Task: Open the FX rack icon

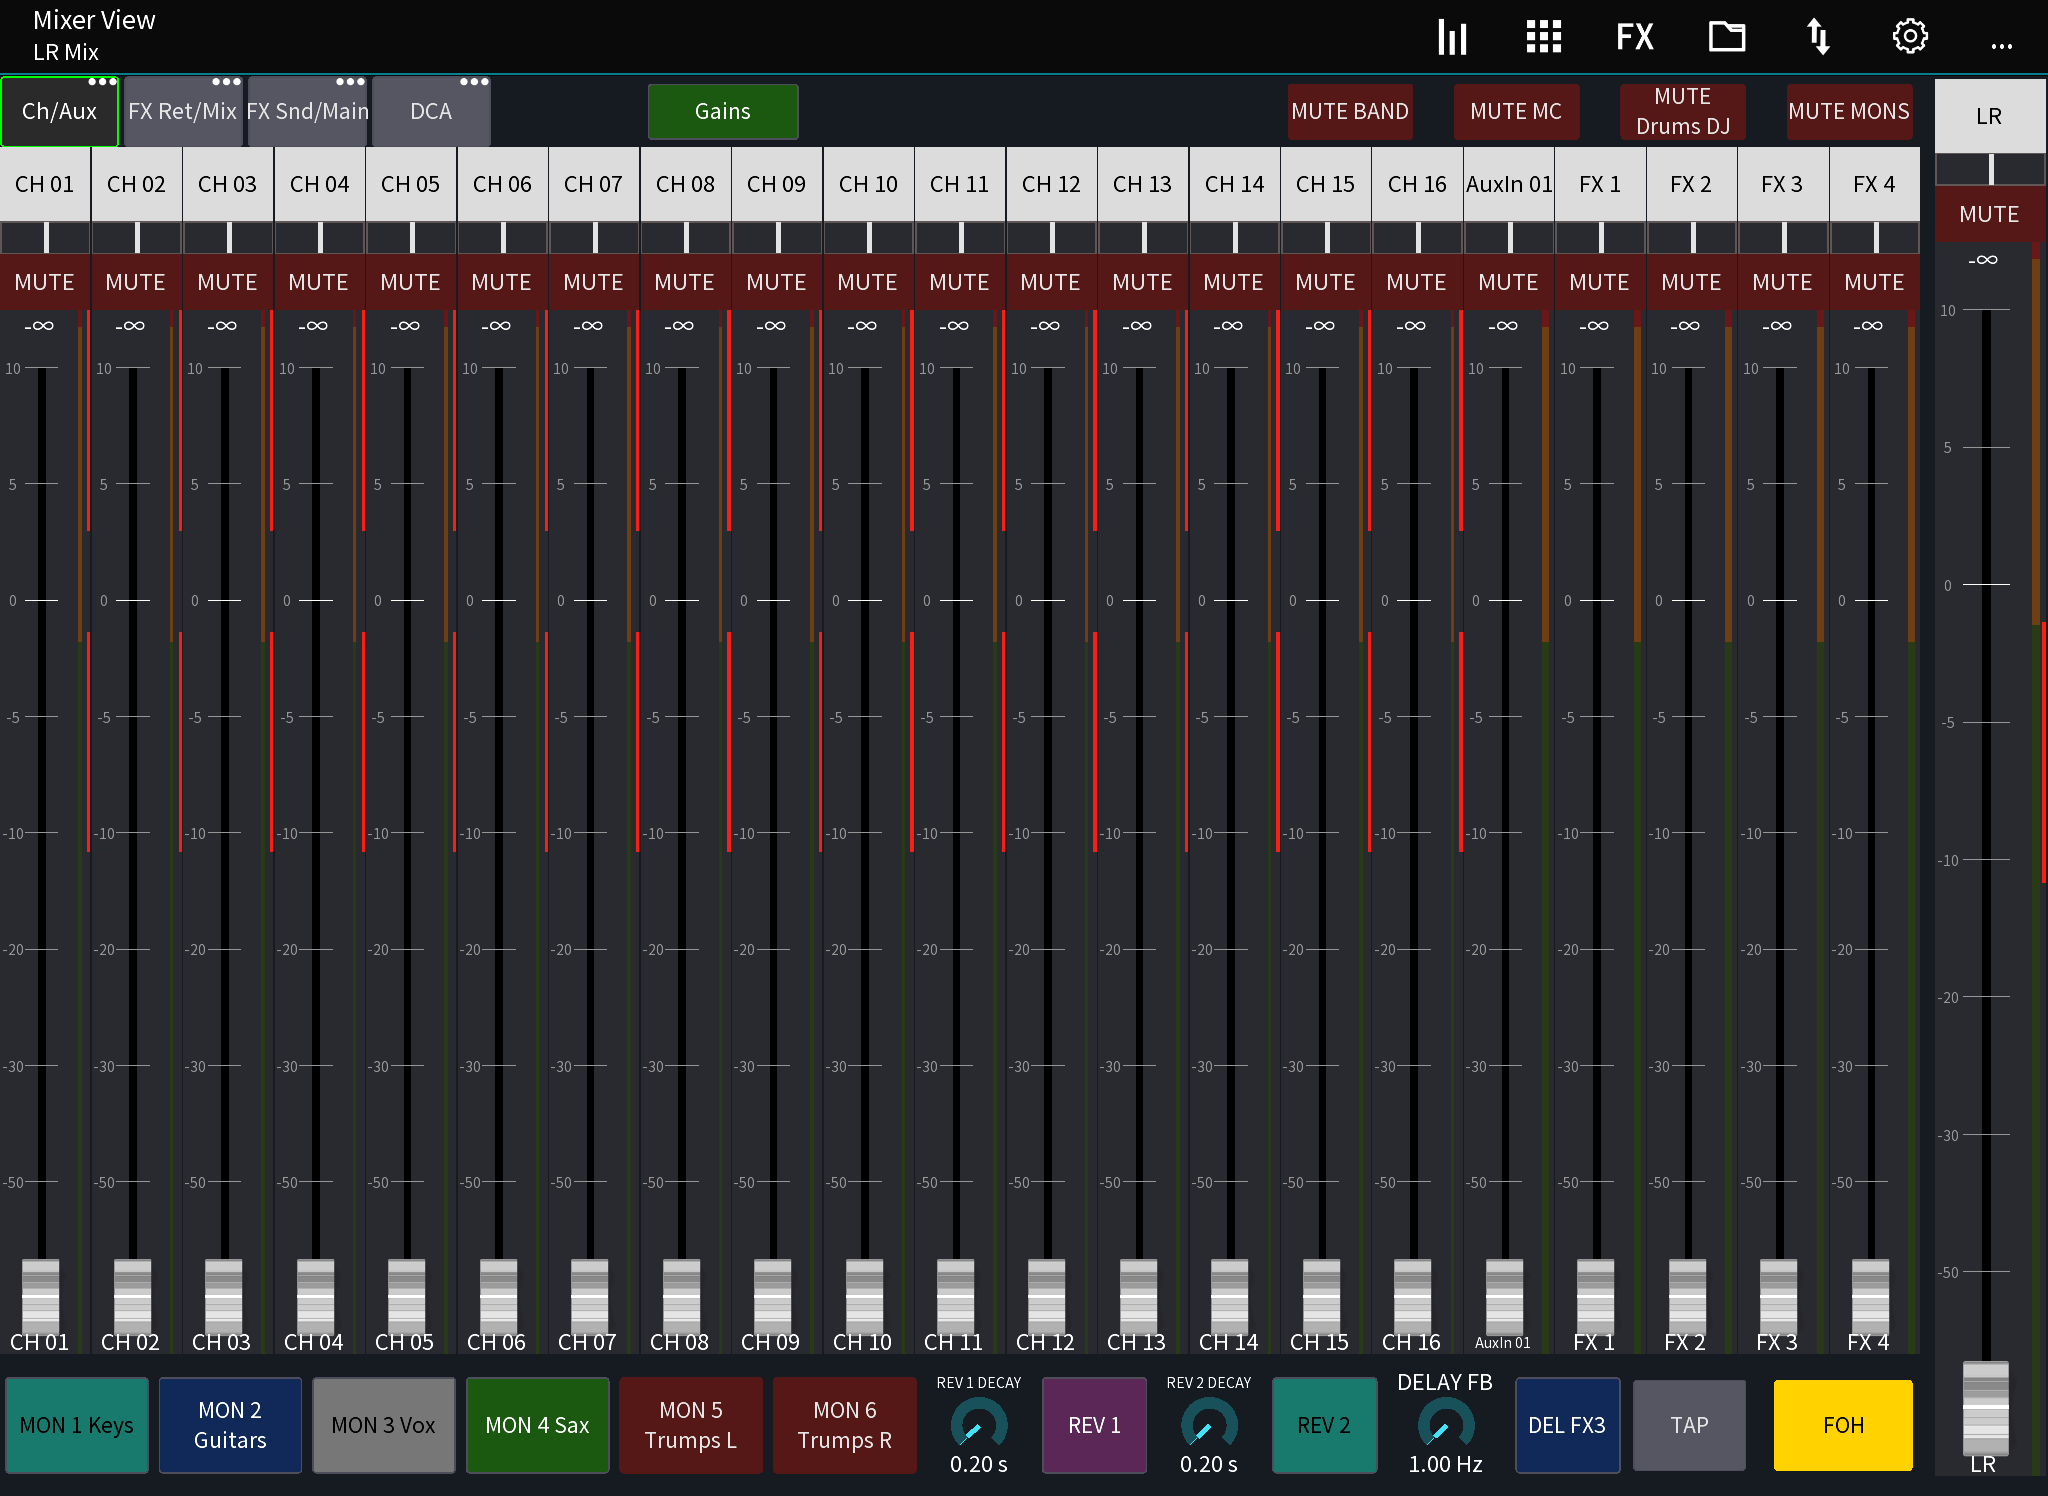Action: click(x=1635, y=36)
